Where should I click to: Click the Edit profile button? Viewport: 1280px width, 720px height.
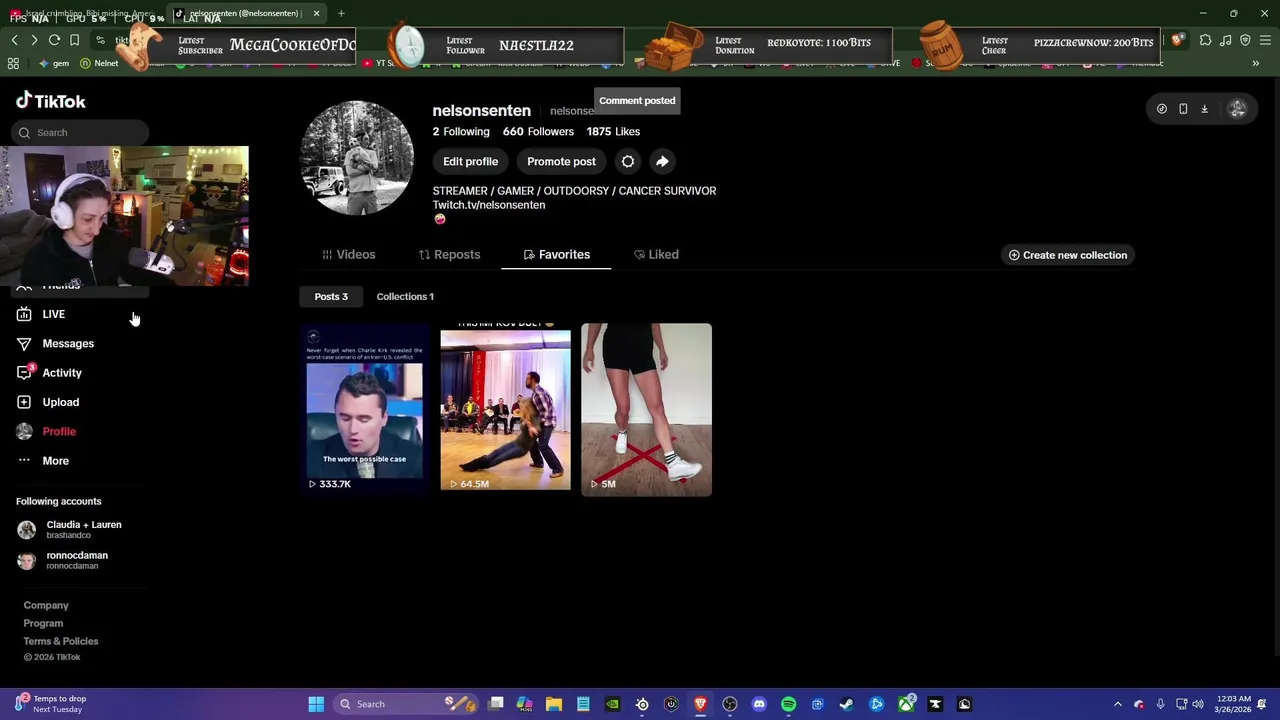tap(470, 161)
